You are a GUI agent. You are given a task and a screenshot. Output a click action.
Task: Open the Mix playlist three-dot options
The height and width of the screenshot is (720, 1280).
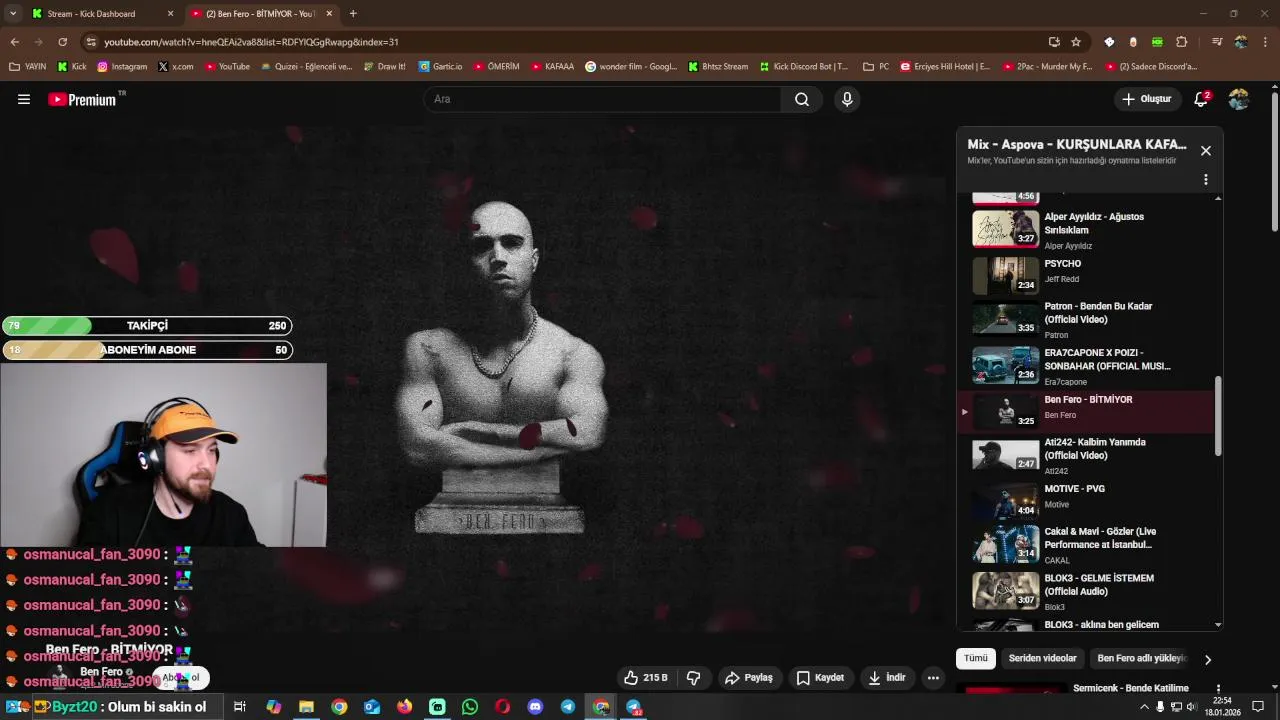click(1206, 180)
